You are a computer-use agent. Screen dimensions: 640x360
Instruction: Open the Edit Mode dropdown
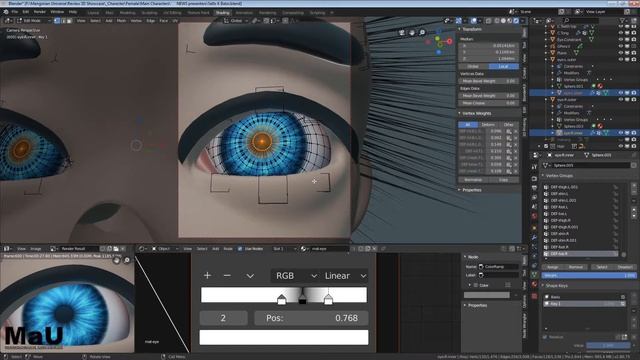pyautogui.click(x=33, y=20)
